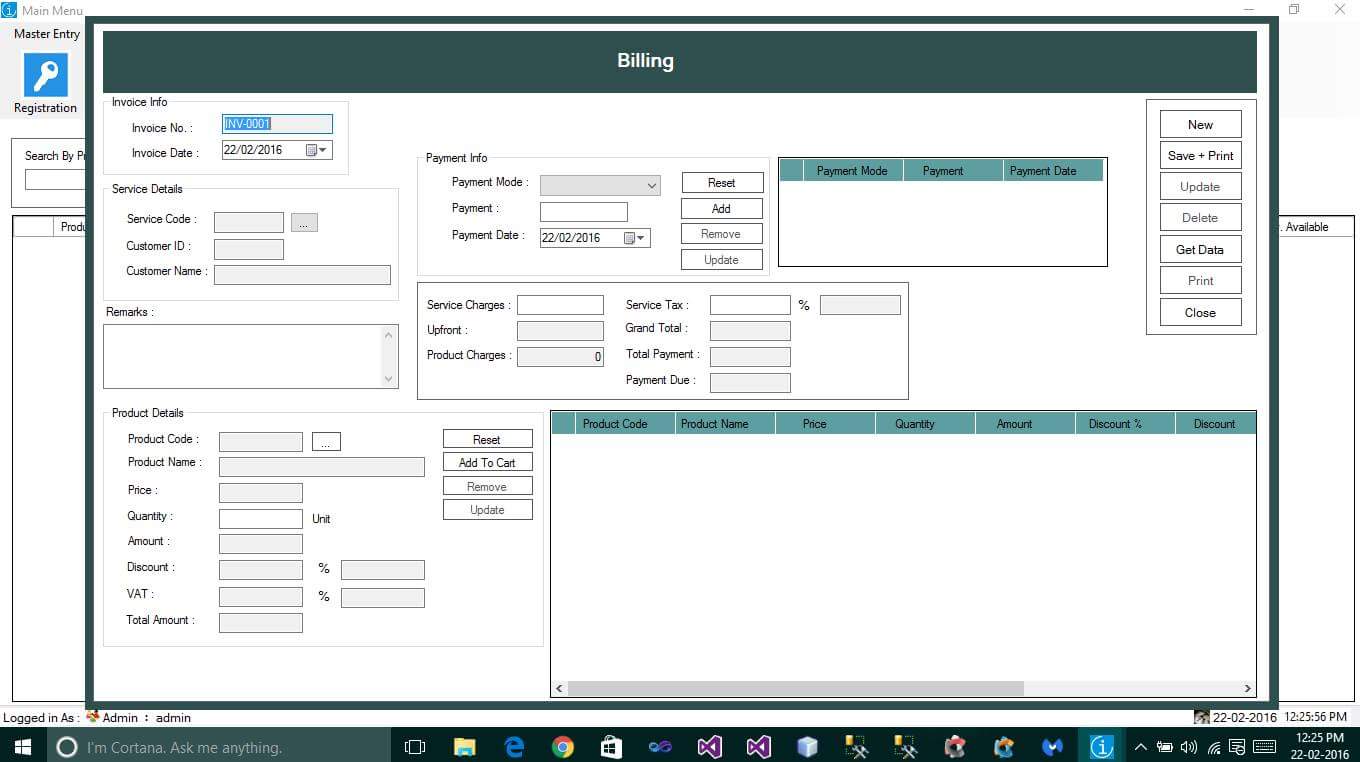Image resolution: width=1360 pixels, height=762 pixels.
Task: Click inside the Remarks text area
Action: click(245, 355)
